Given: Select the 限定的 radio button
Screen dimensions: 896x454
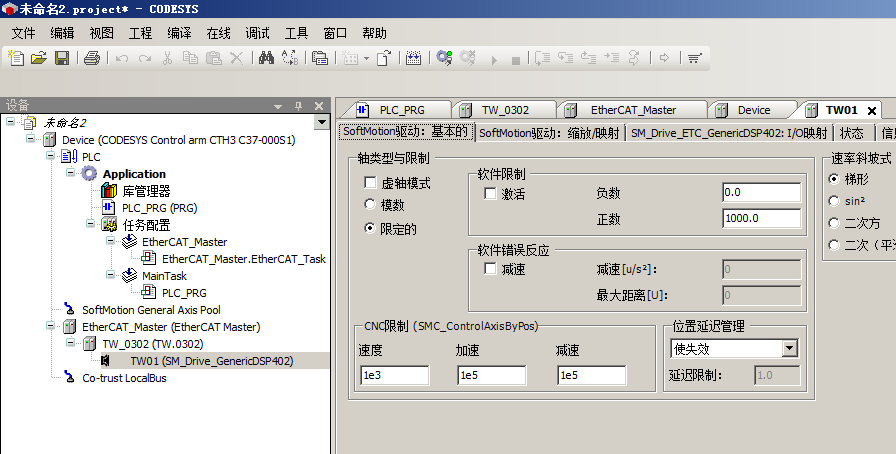Looking at the screenshot, I should (370, 228).
